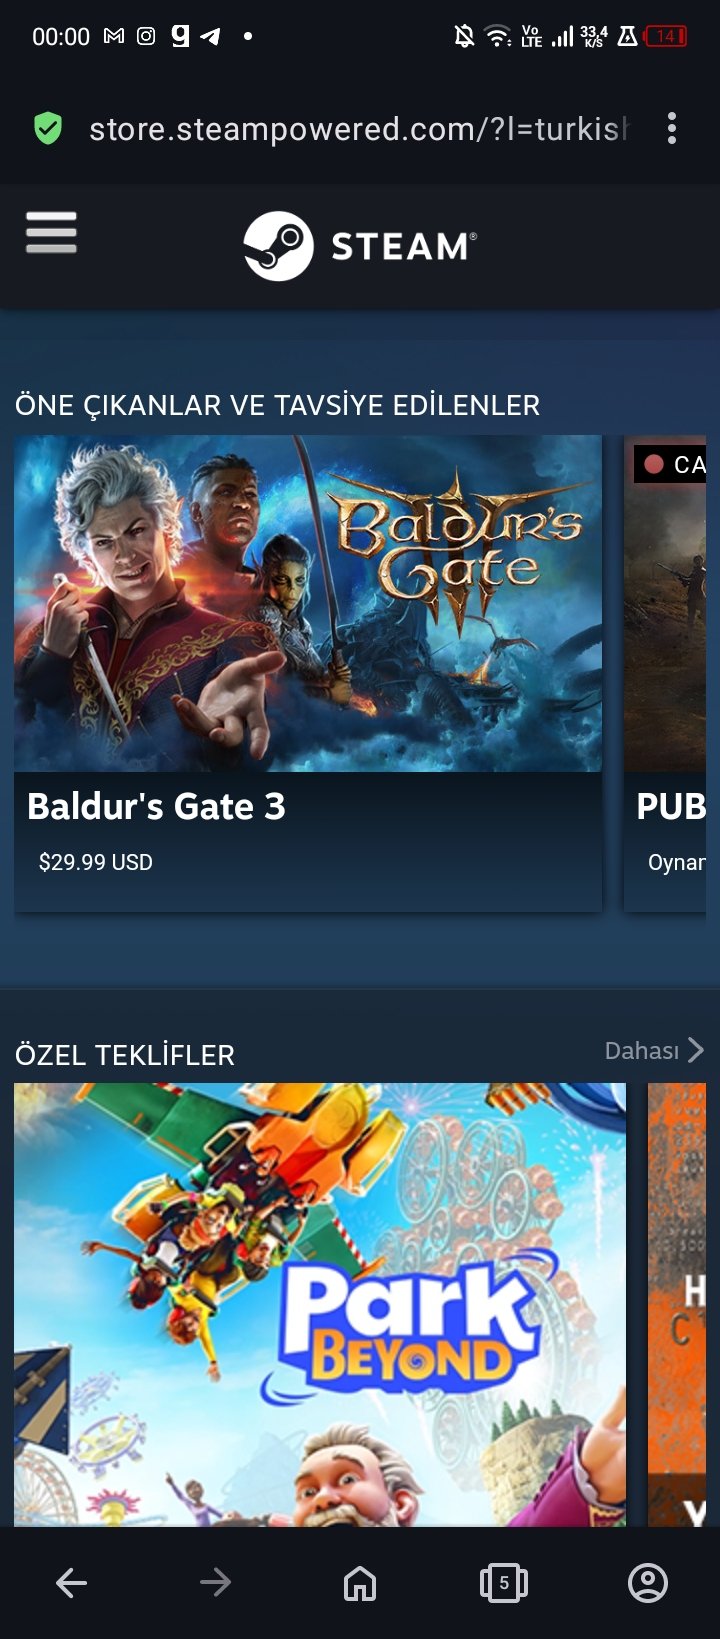Open the Park Beyond special offer
This screenshot has width=720, height=1639.
320,1305
